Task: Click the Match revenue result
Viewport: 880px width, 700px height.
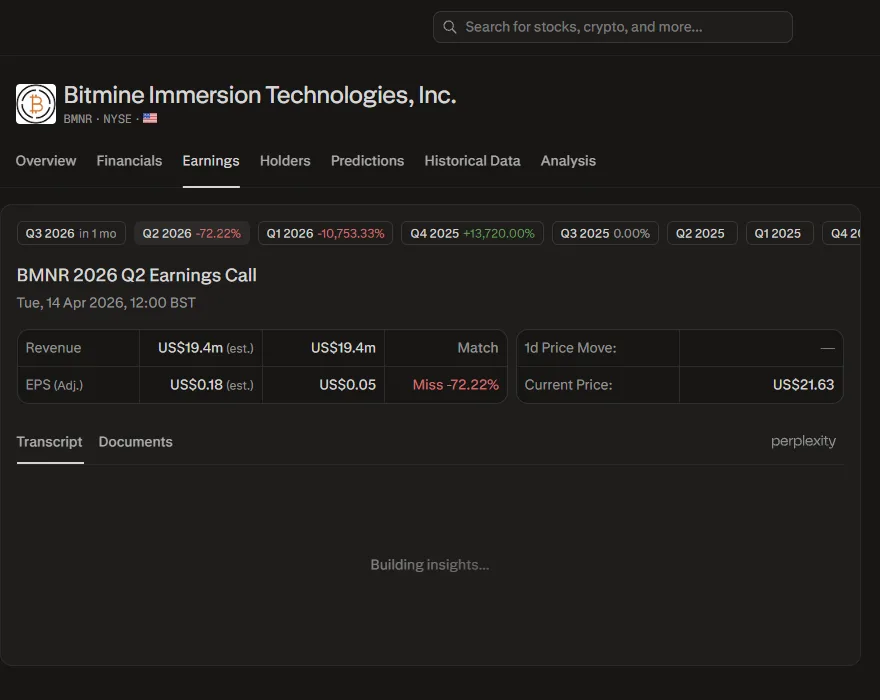Action: 478,348
